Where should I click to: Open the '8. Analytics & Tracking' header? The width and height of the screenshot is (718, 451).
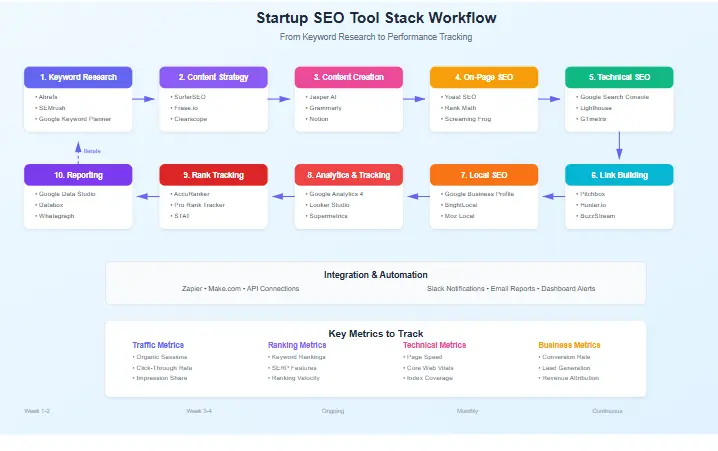[348, 175]
